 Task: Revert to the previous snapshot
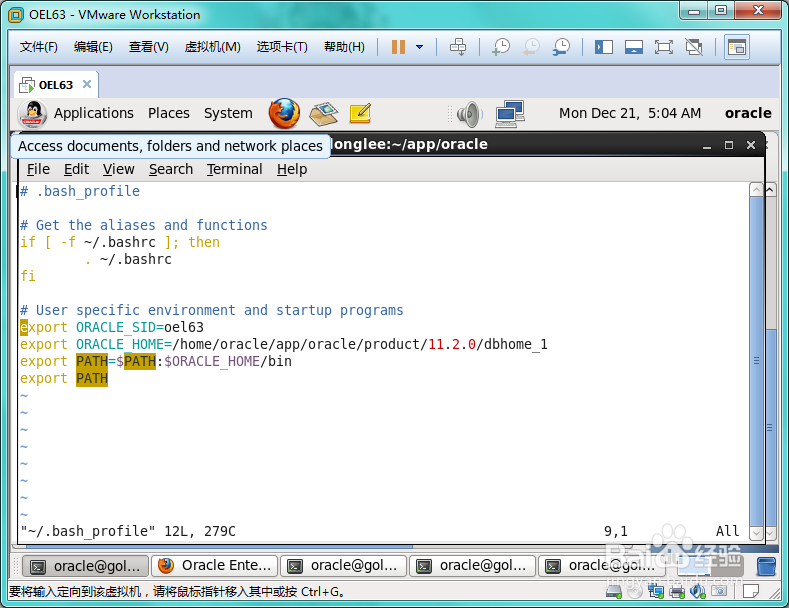coord(531,47)
